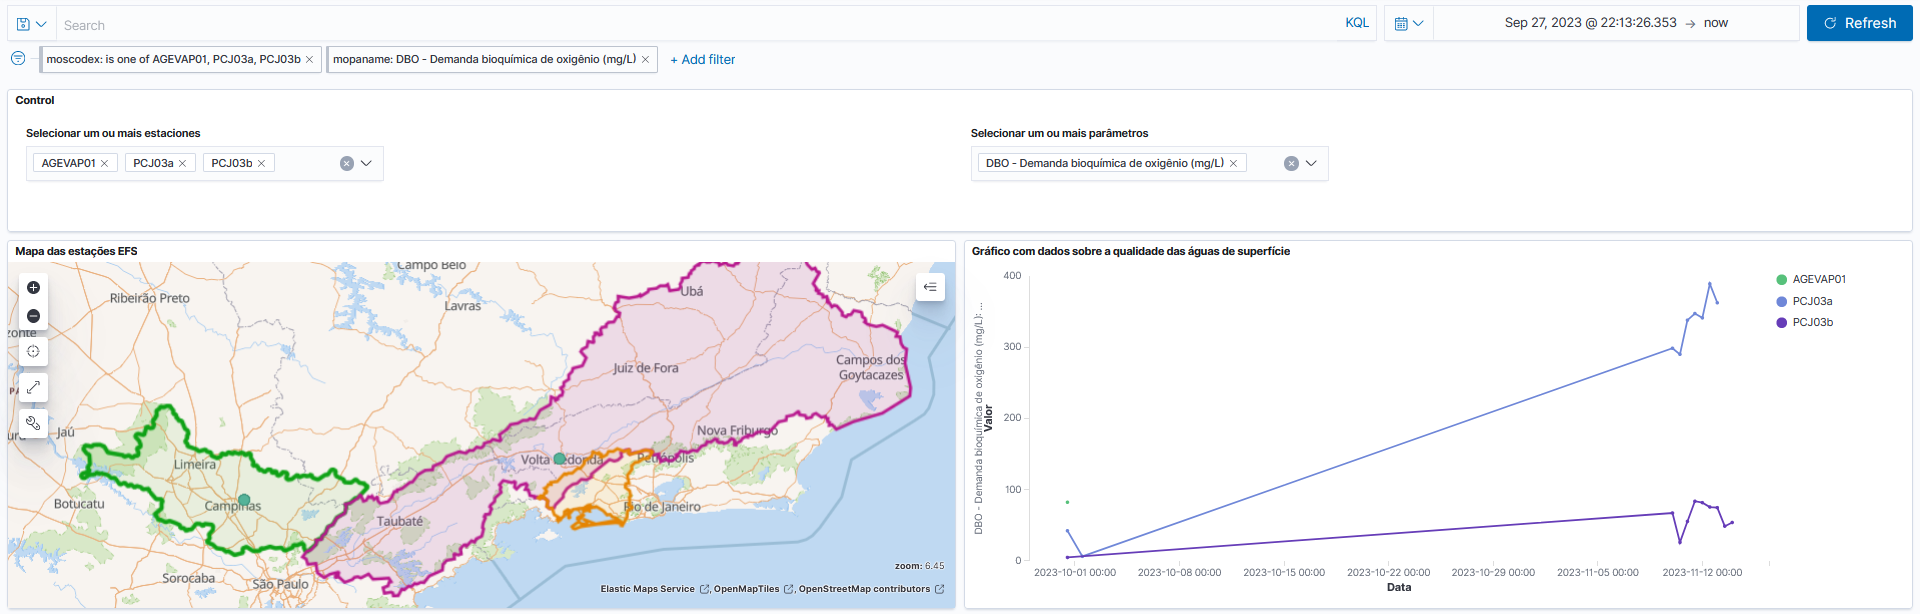
Task: Expand the parameters selection dropdown
Action: pos(1311,164)
